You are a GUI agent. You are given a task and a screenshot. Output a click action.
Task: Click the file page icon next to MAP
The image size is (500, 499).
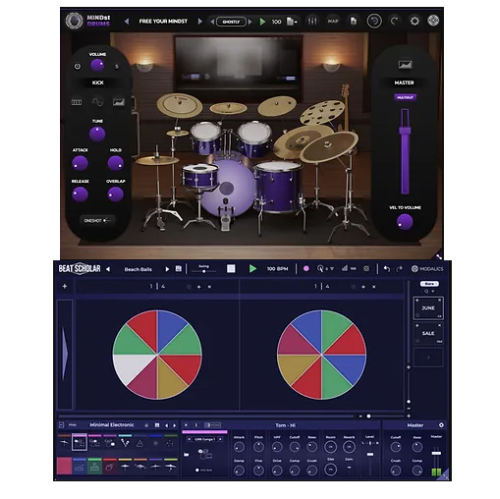pos(353,21)
